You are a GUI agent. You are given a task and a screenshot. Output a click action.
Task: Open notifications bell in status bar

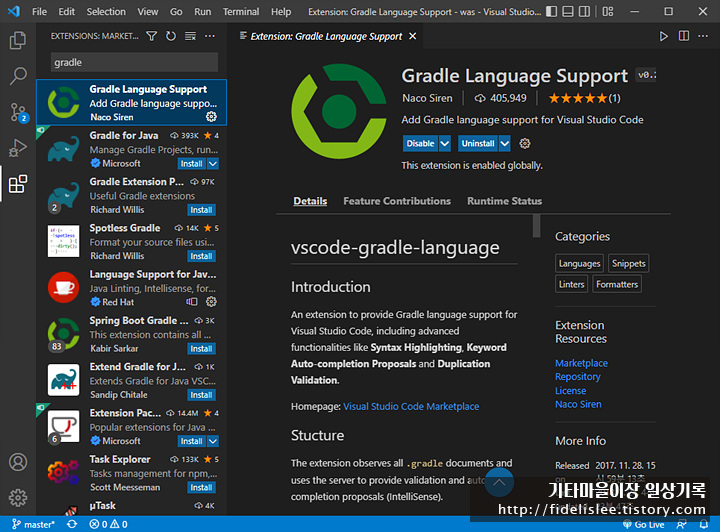(x=703, y=524)
